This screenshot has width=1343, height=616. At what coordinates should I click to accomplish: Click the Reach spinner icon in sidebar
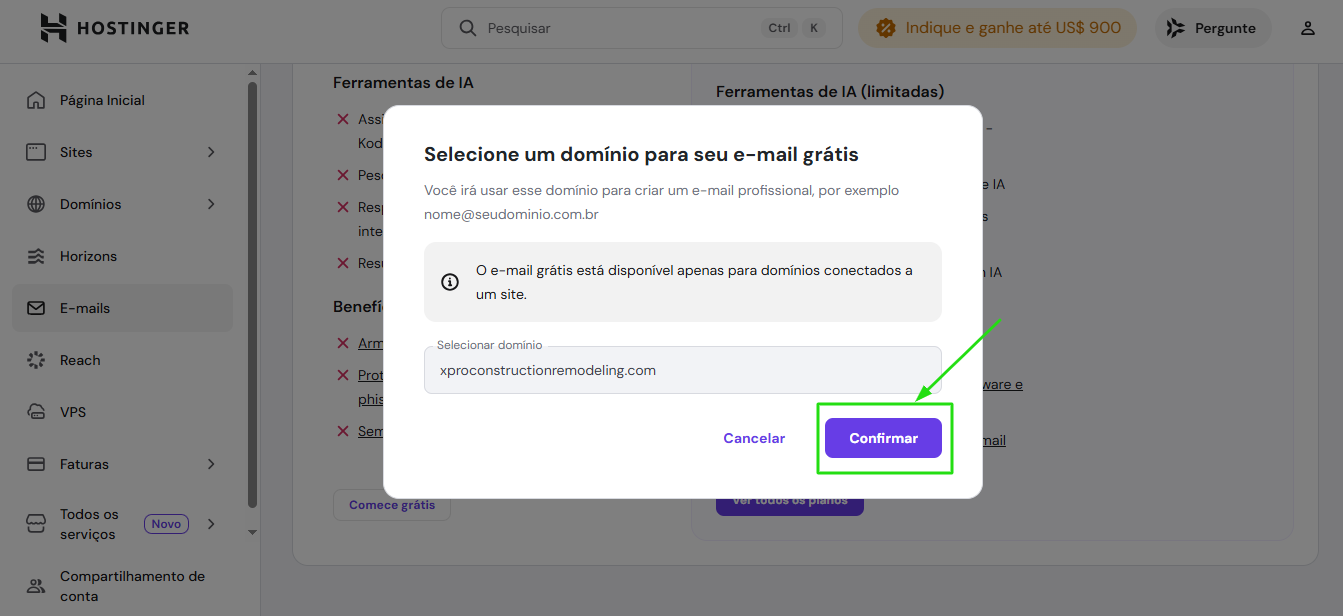pyautogui.click(x=36, y=360)
